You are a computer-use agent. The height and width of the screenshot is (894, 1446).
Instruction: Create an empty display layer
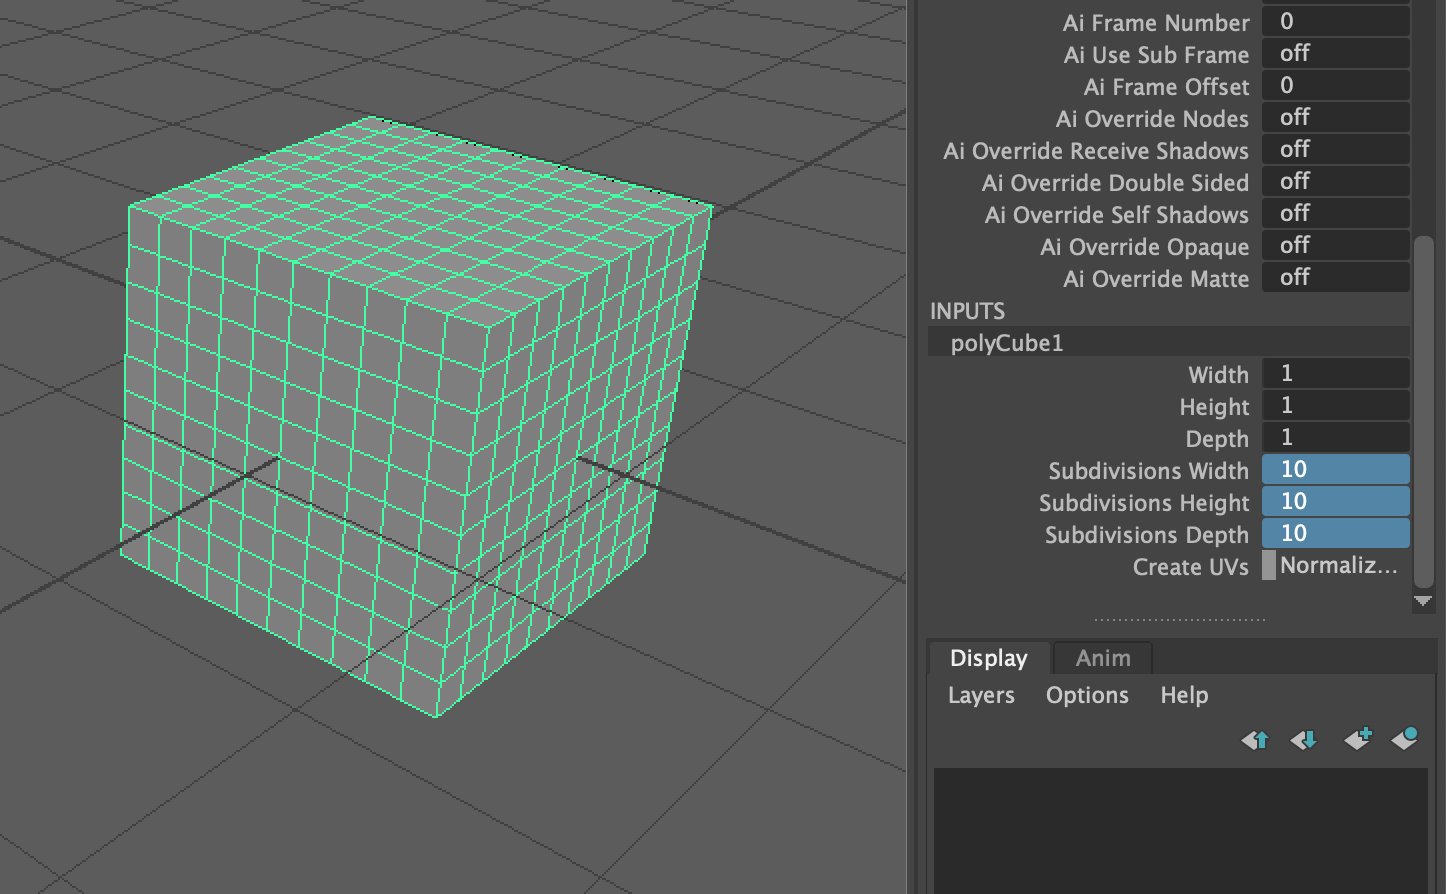(1358, 740)
